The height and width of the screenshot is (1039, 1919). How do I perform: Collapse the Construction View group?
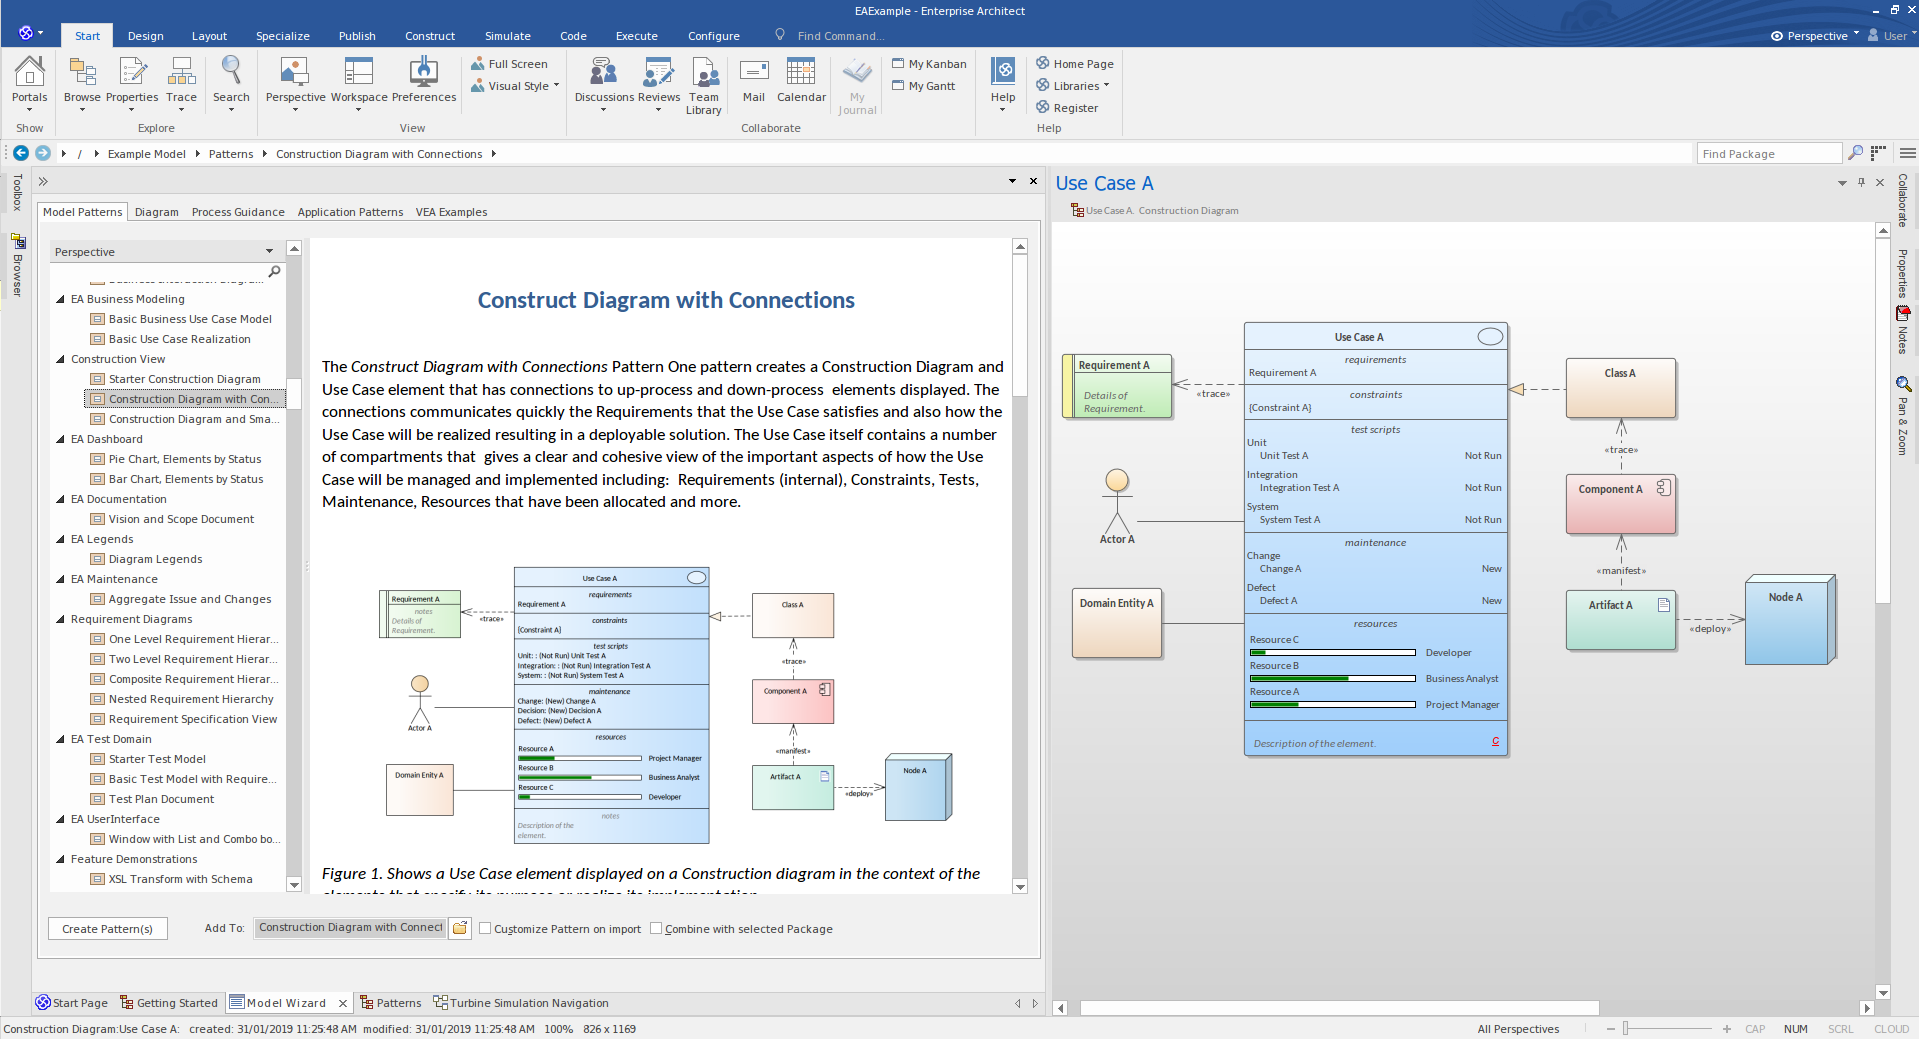[x=60, y=359]
